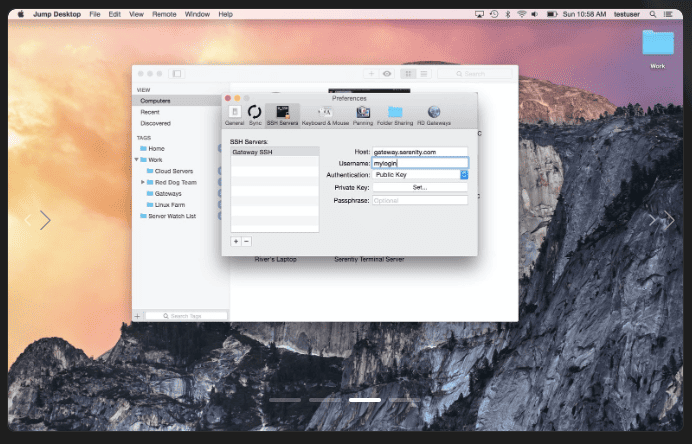The height and width of the screenshot is (444, 692).
Task: Open Notification Center from the menu bar
Action: (668, 14)
